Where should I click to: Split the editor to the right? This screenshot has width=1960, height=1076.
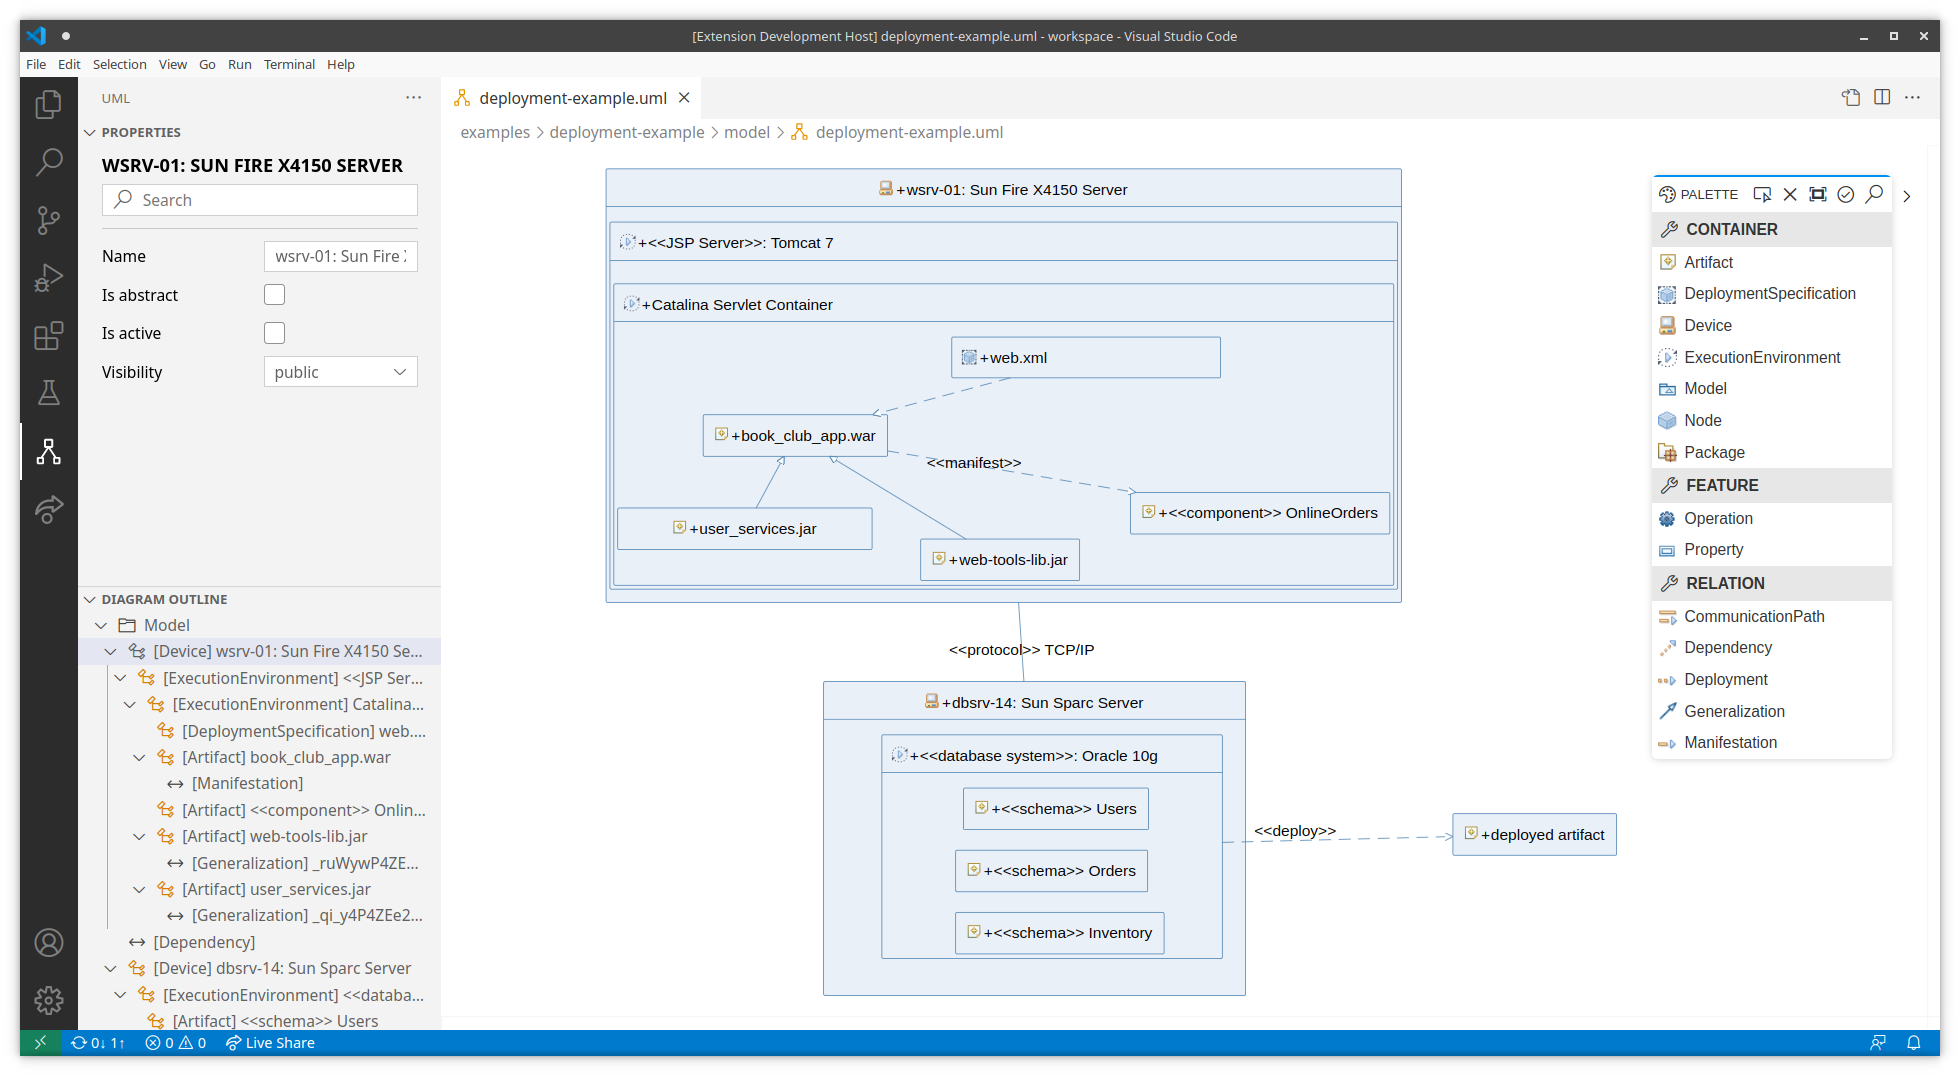click(x=1882, y=97)
